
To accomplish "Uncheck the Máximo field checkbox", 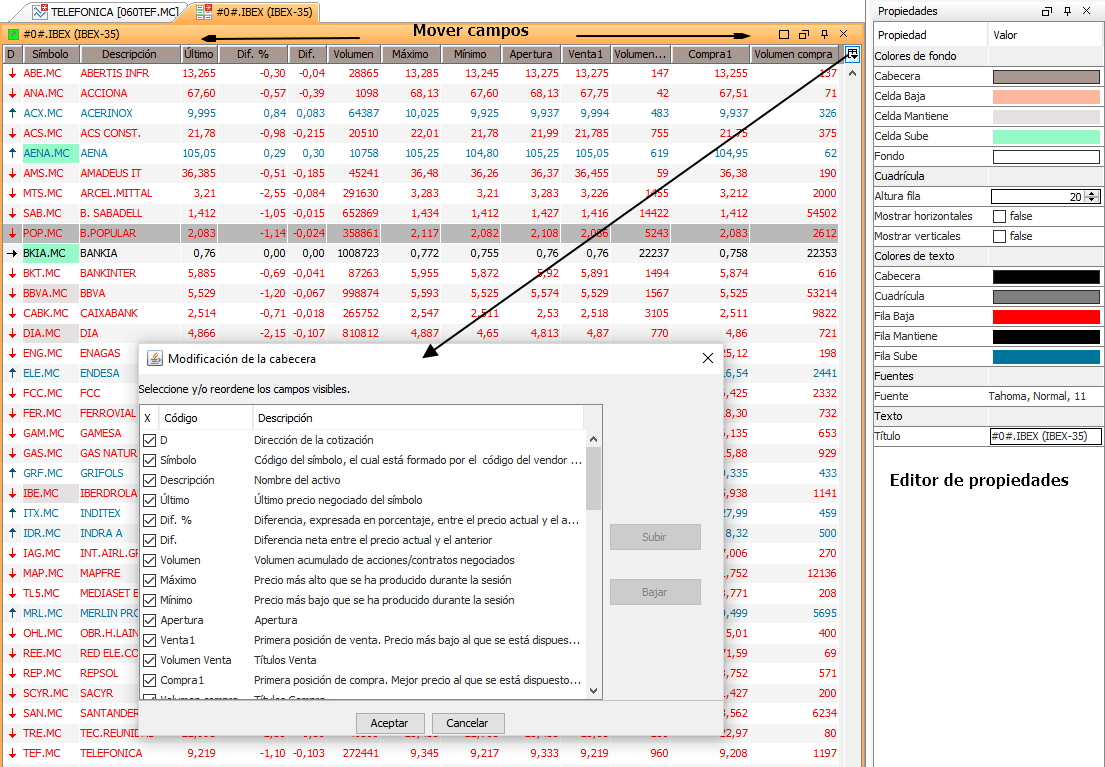I will click(x=149, y=580).
